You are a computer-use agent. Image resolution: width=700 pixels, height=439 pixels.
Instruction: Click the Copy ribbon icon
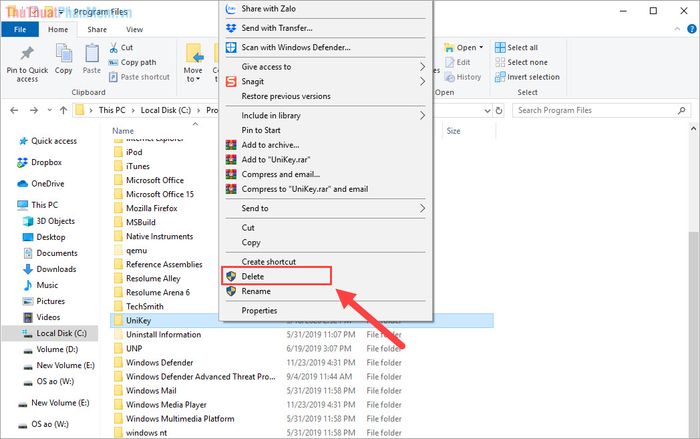click(x=63, y=53)
